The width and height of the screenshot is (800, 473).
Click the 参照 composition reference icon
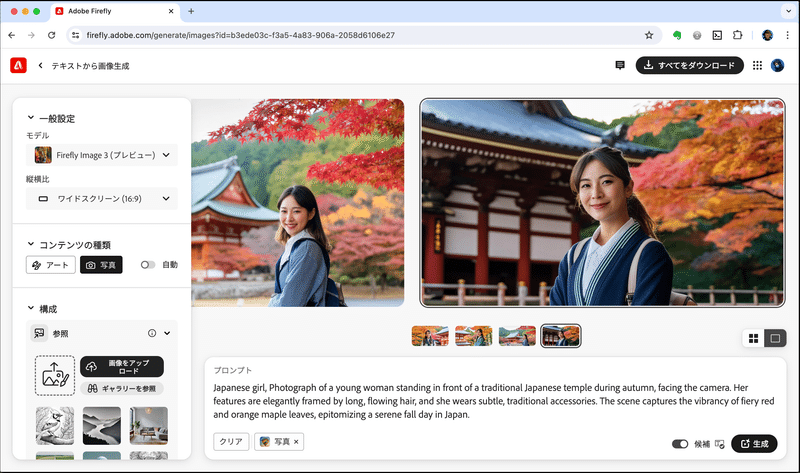click(x=39, y=333)
